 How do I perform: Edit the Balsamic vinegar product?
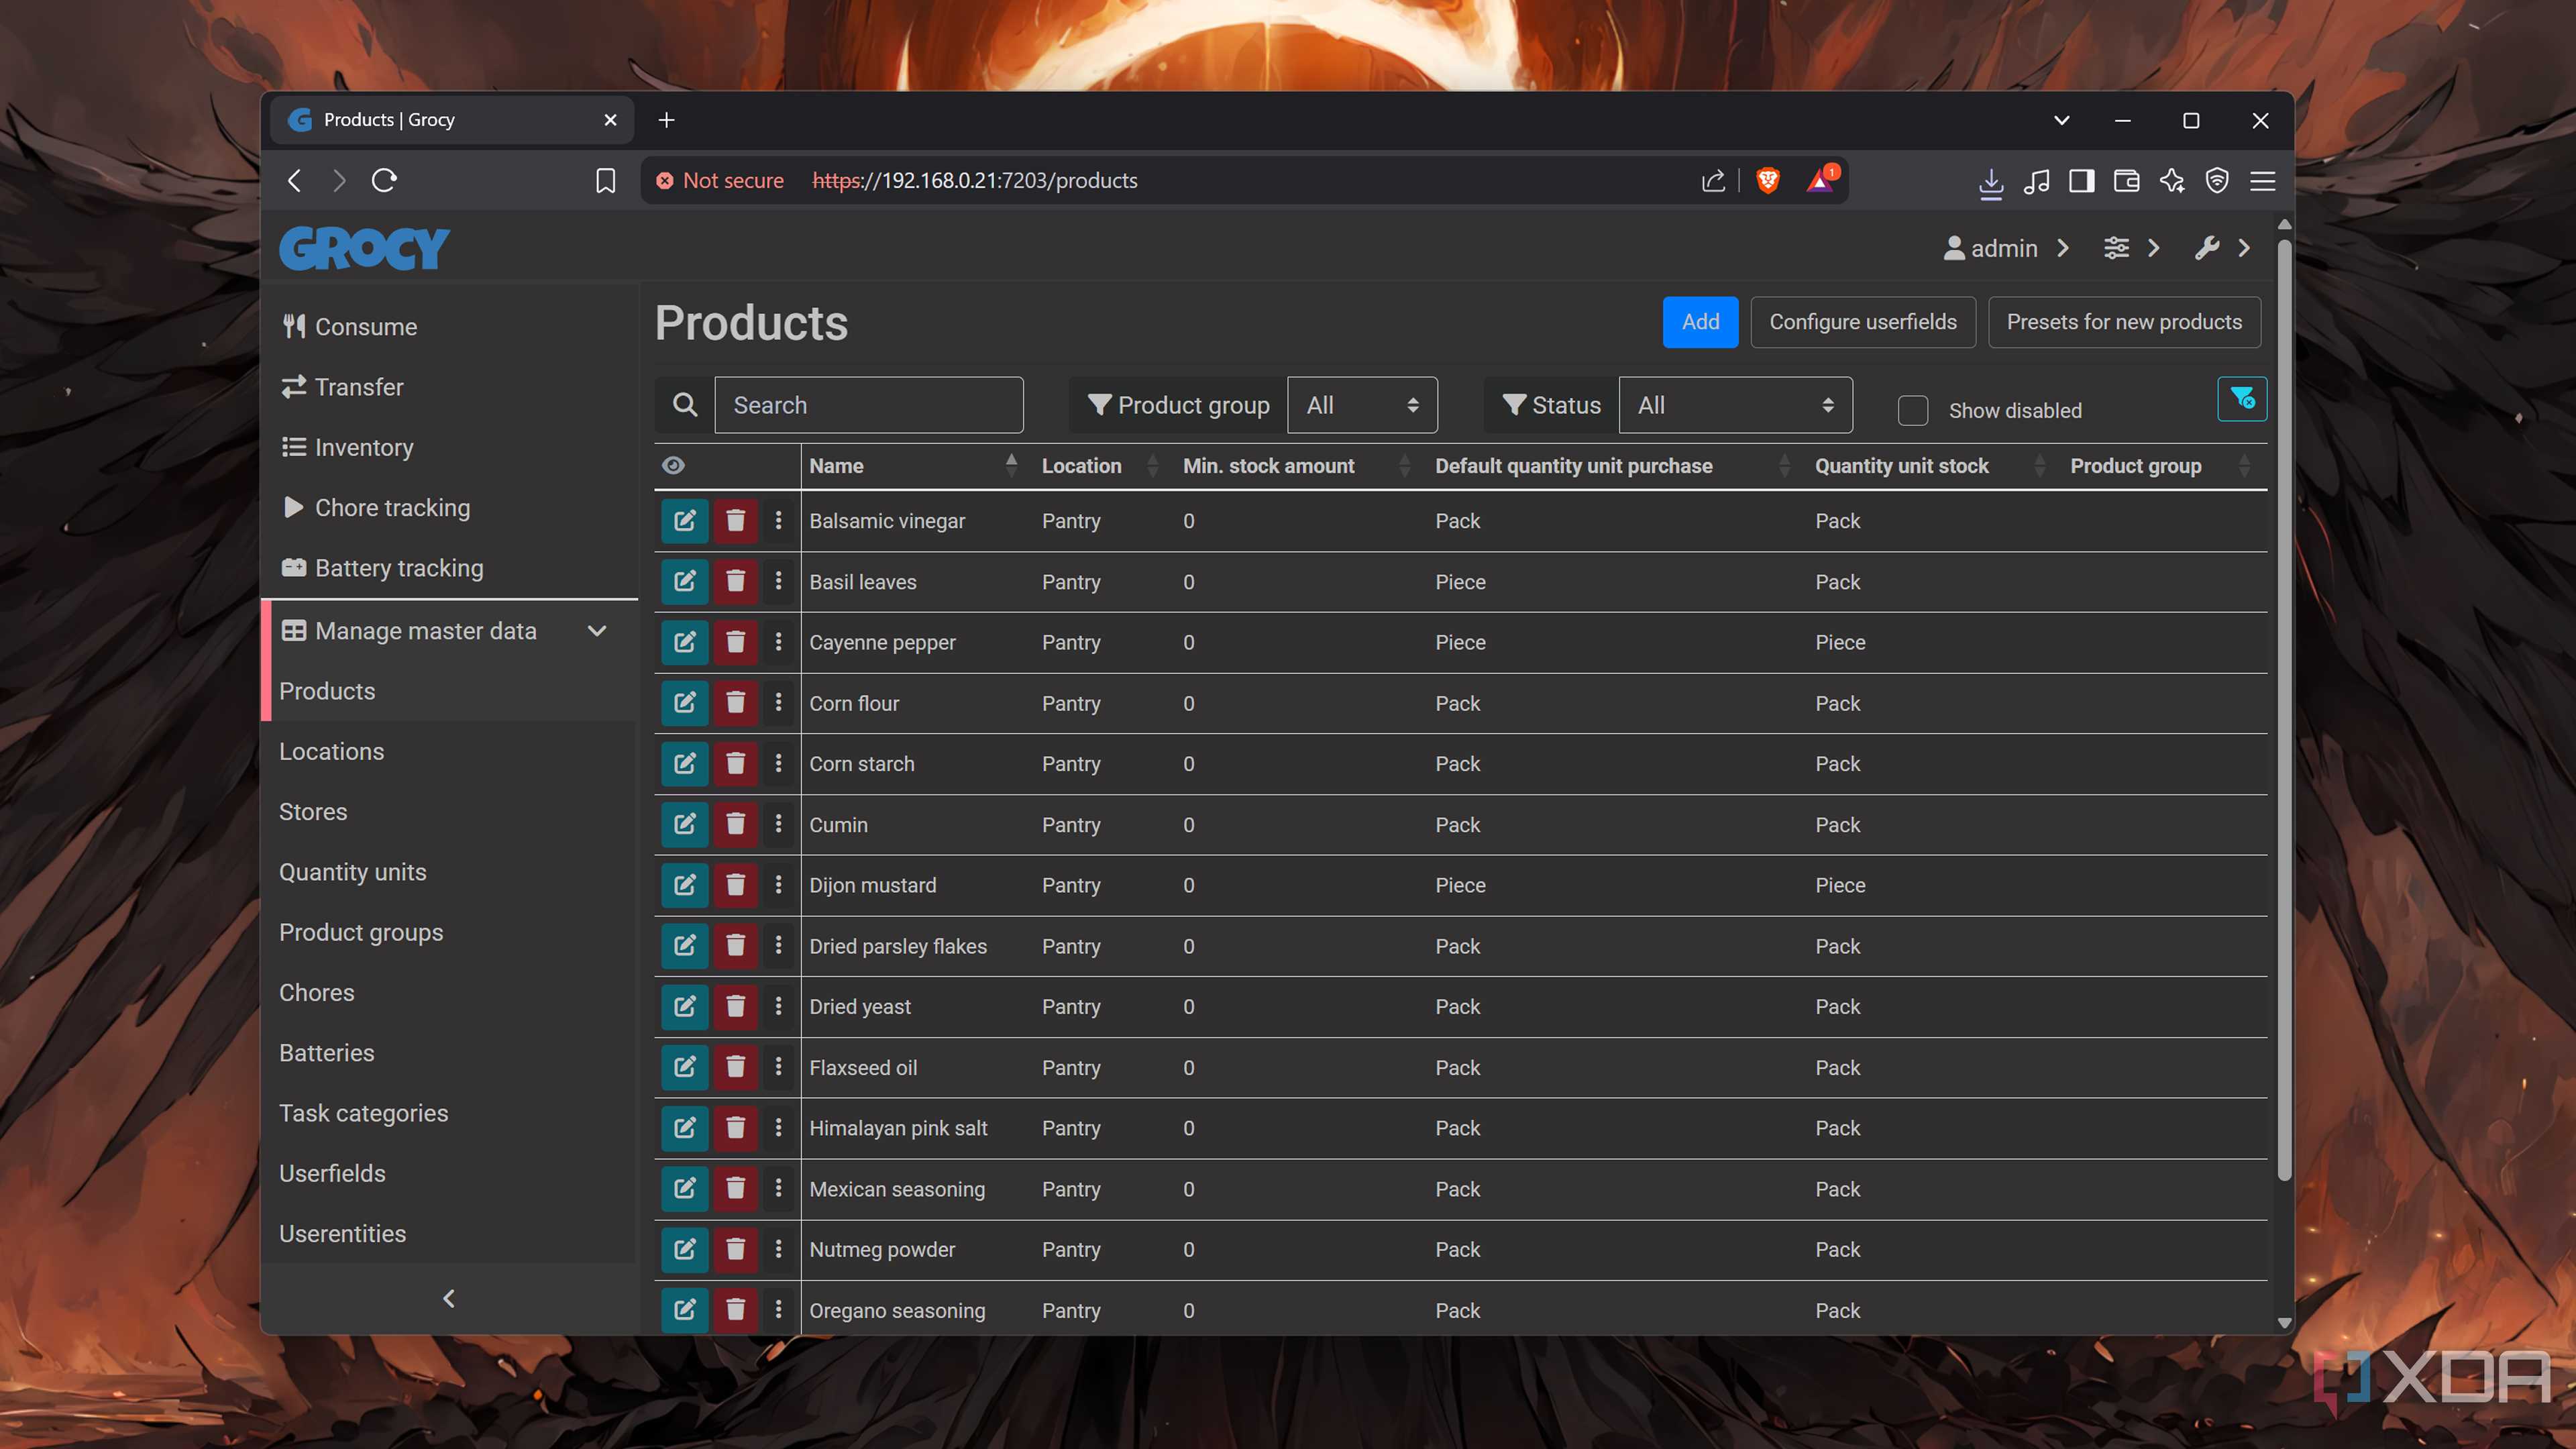pos(684,521)
